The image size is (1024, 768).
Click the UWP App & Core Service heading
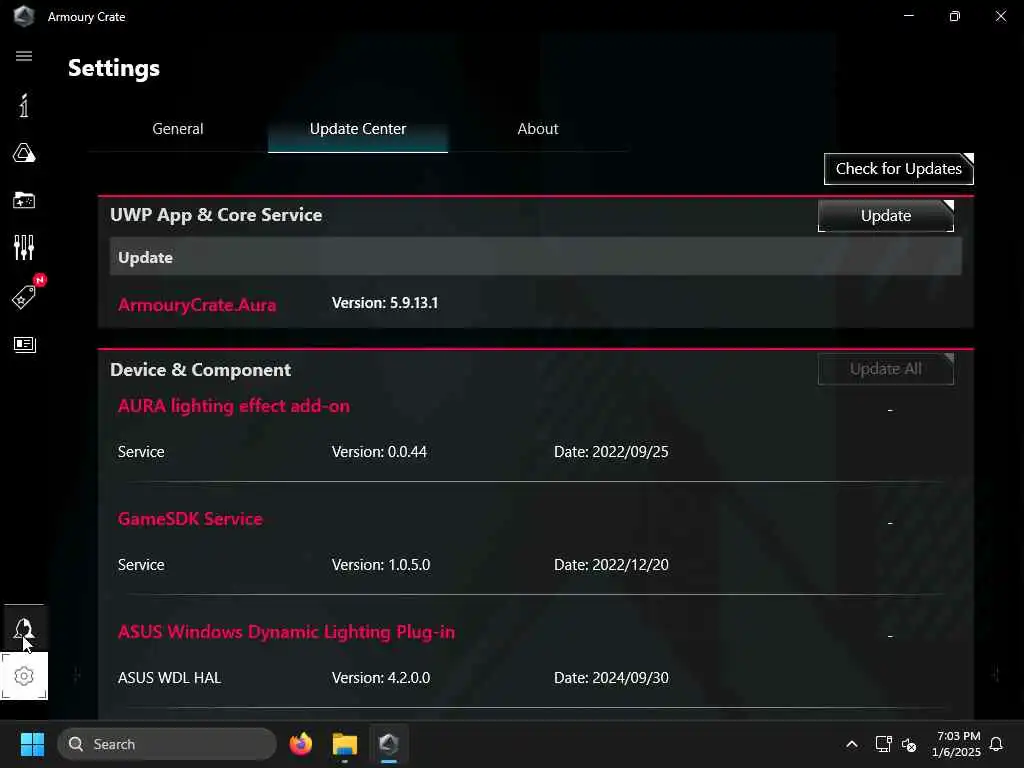click(x=216, y=215)
